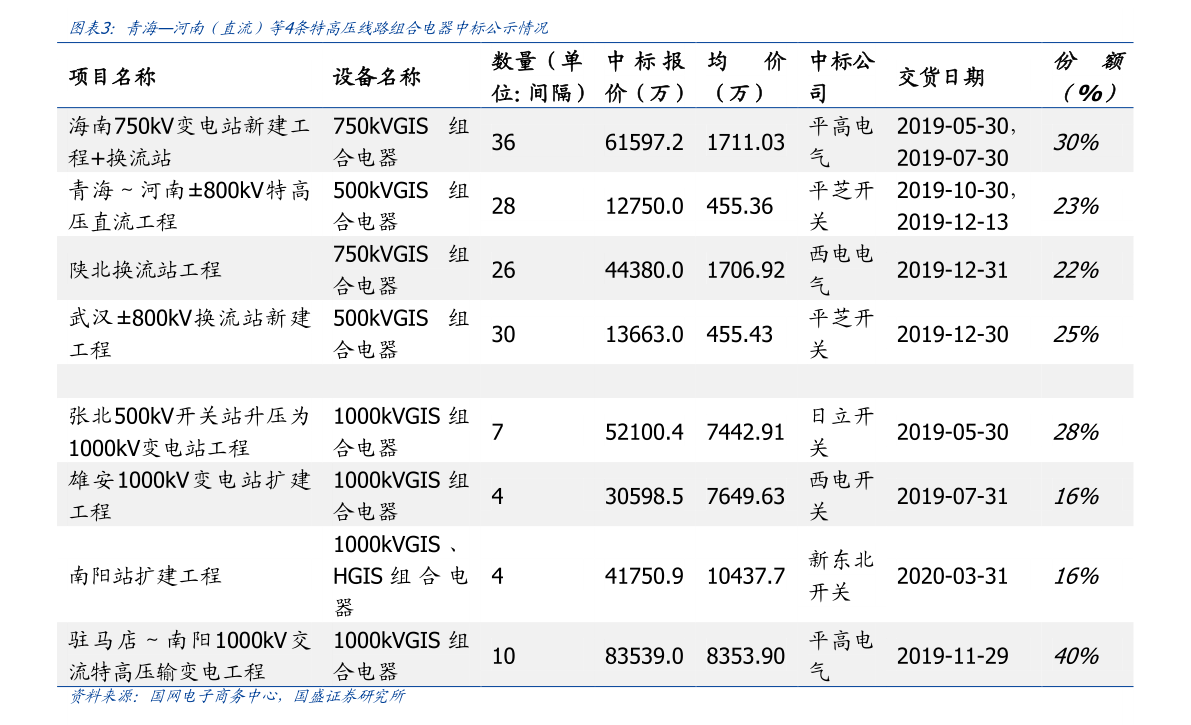Click quantity 30 in the 武汉 row
Viewport: 1191px width, 725px height.
503,334
